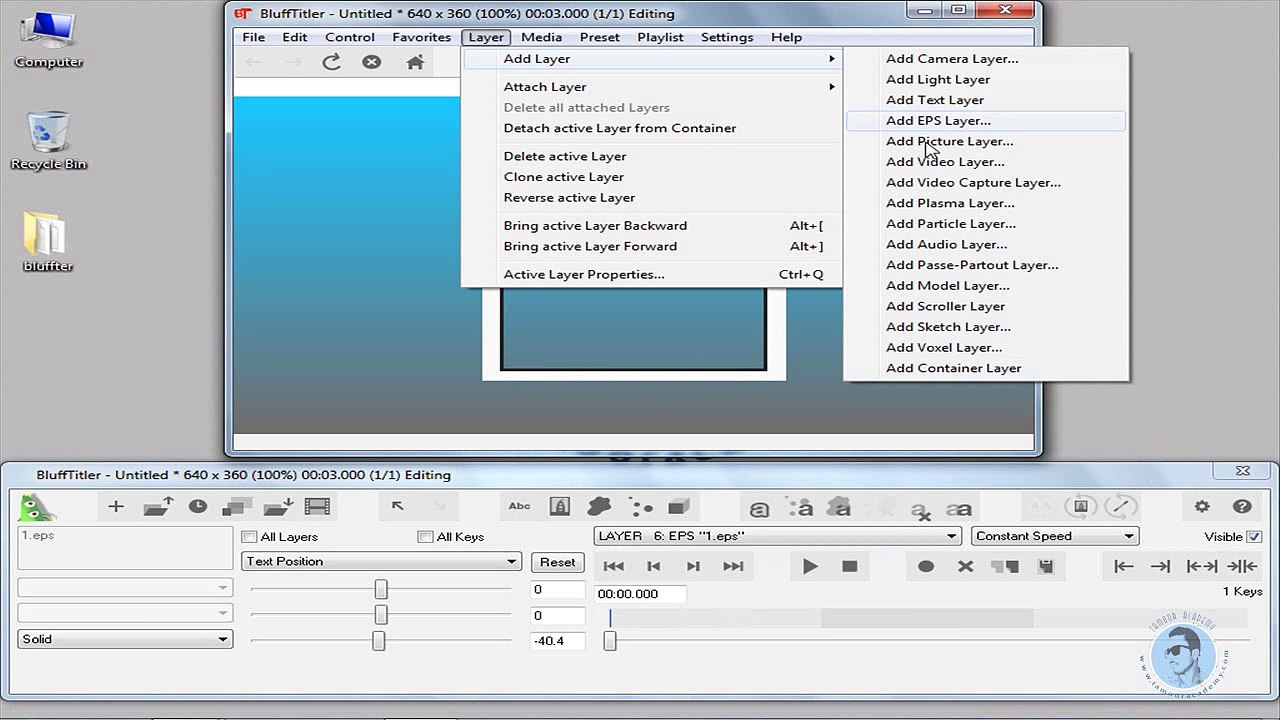1280x720 pixels.
Task: Go to previous key button
Action: point(654,566)
